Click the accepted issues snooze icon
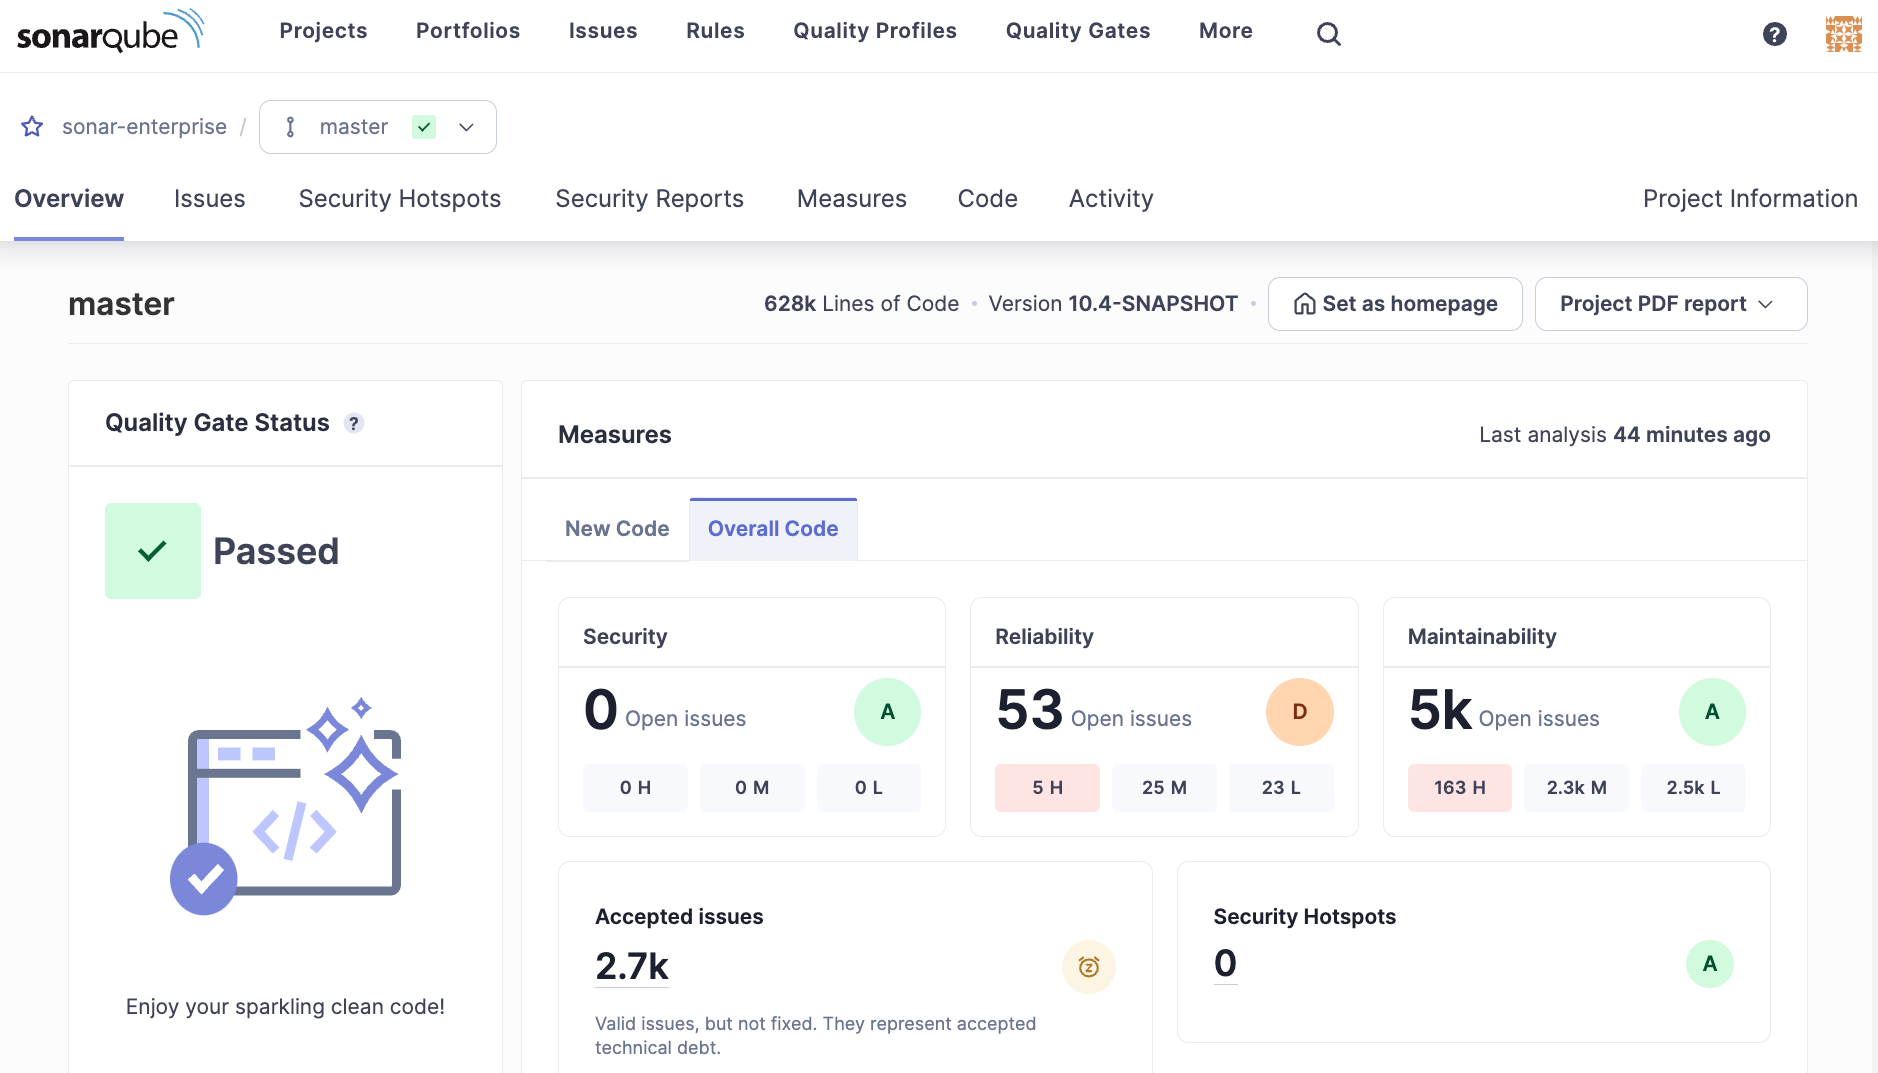 pyautogui.click(x=1088, y=967)
